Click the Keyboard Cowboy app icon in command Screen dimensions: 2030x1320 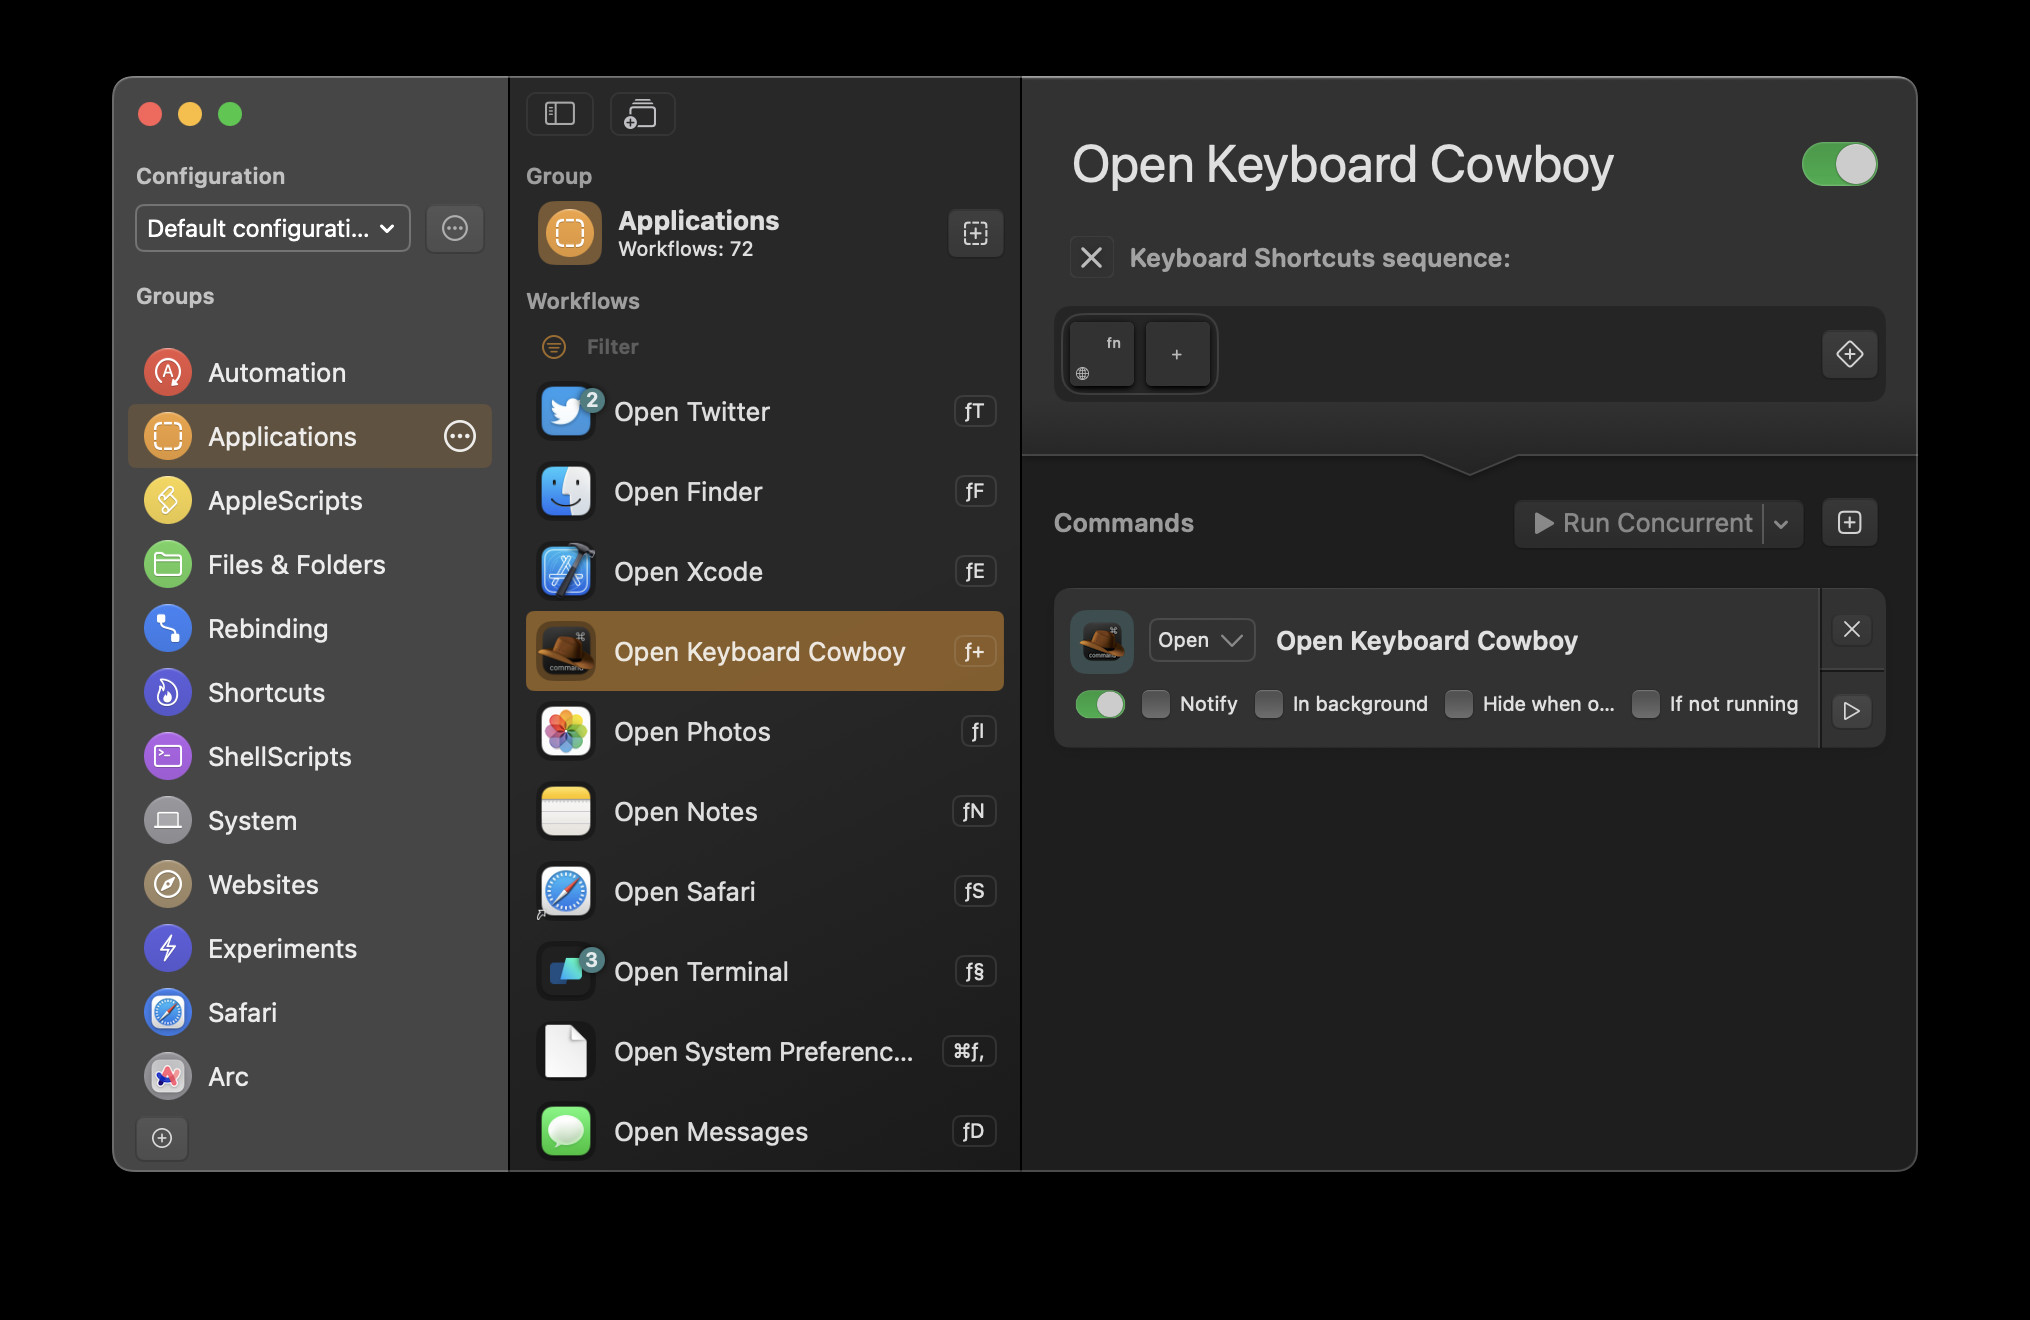pyautogui.click(x=1102, y=641)
